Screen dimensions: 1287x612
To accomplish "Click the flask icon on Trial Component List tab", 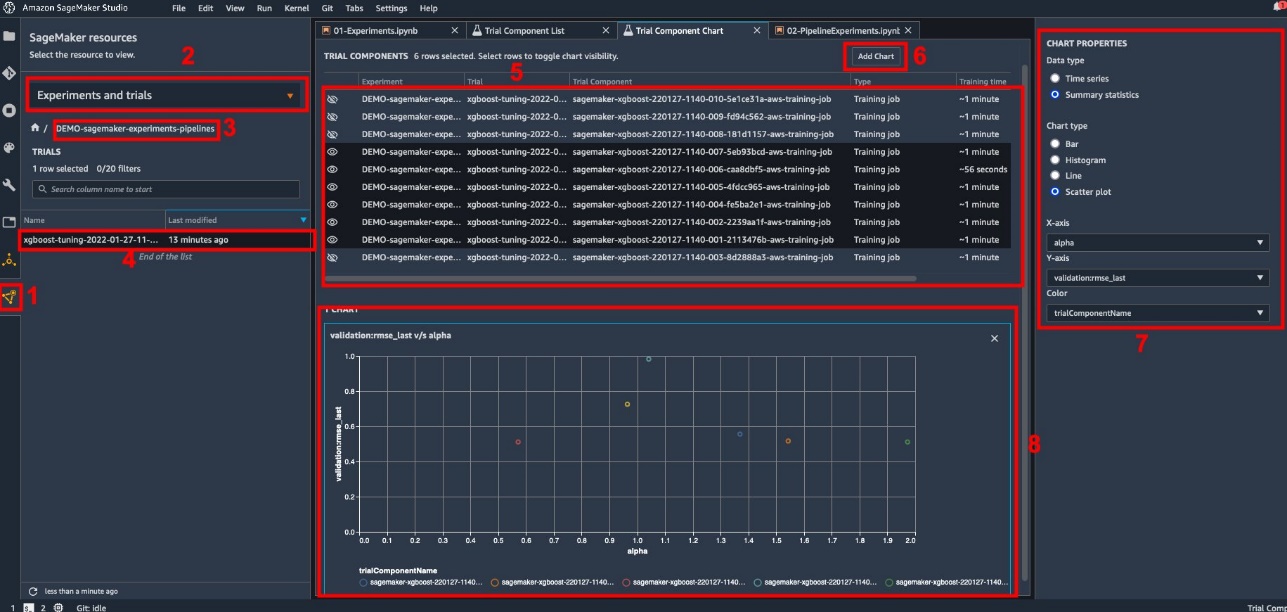I will coord(476,31).
